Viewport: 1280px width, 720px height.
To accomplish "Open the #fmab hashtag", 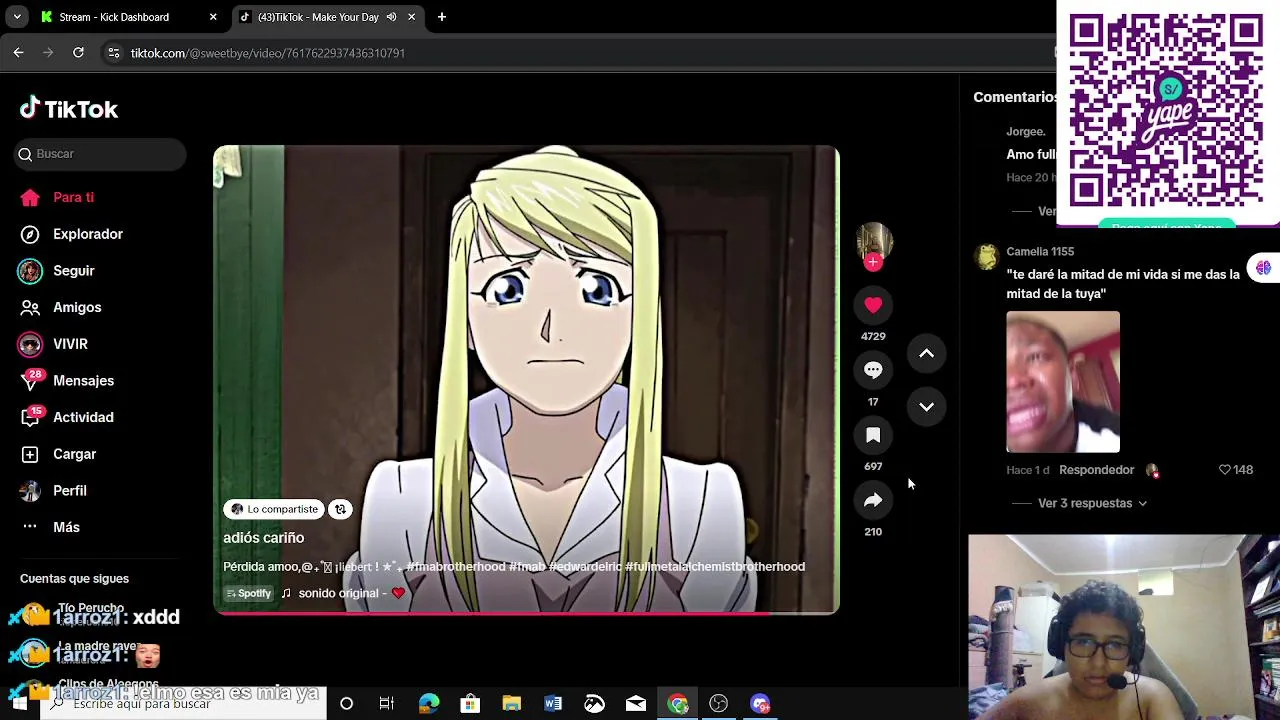I will (527, 566).
